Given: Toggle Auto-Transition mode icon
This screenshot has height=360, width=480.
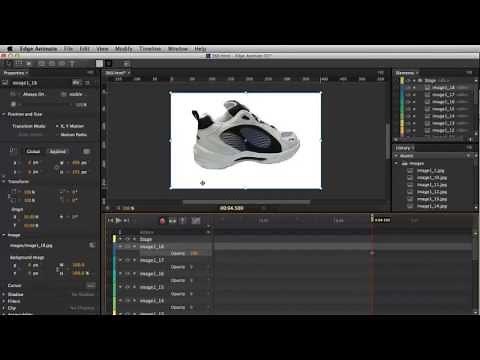Looking at the screenshot, I should pos(172,221).
